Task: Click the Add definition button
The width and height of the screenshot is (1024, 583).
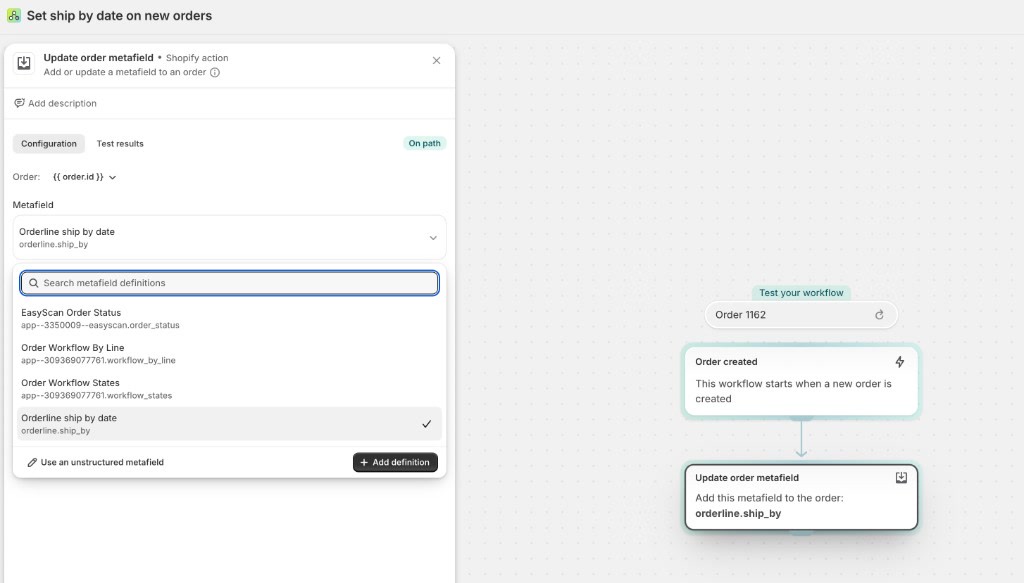Action: coord(395,462)
